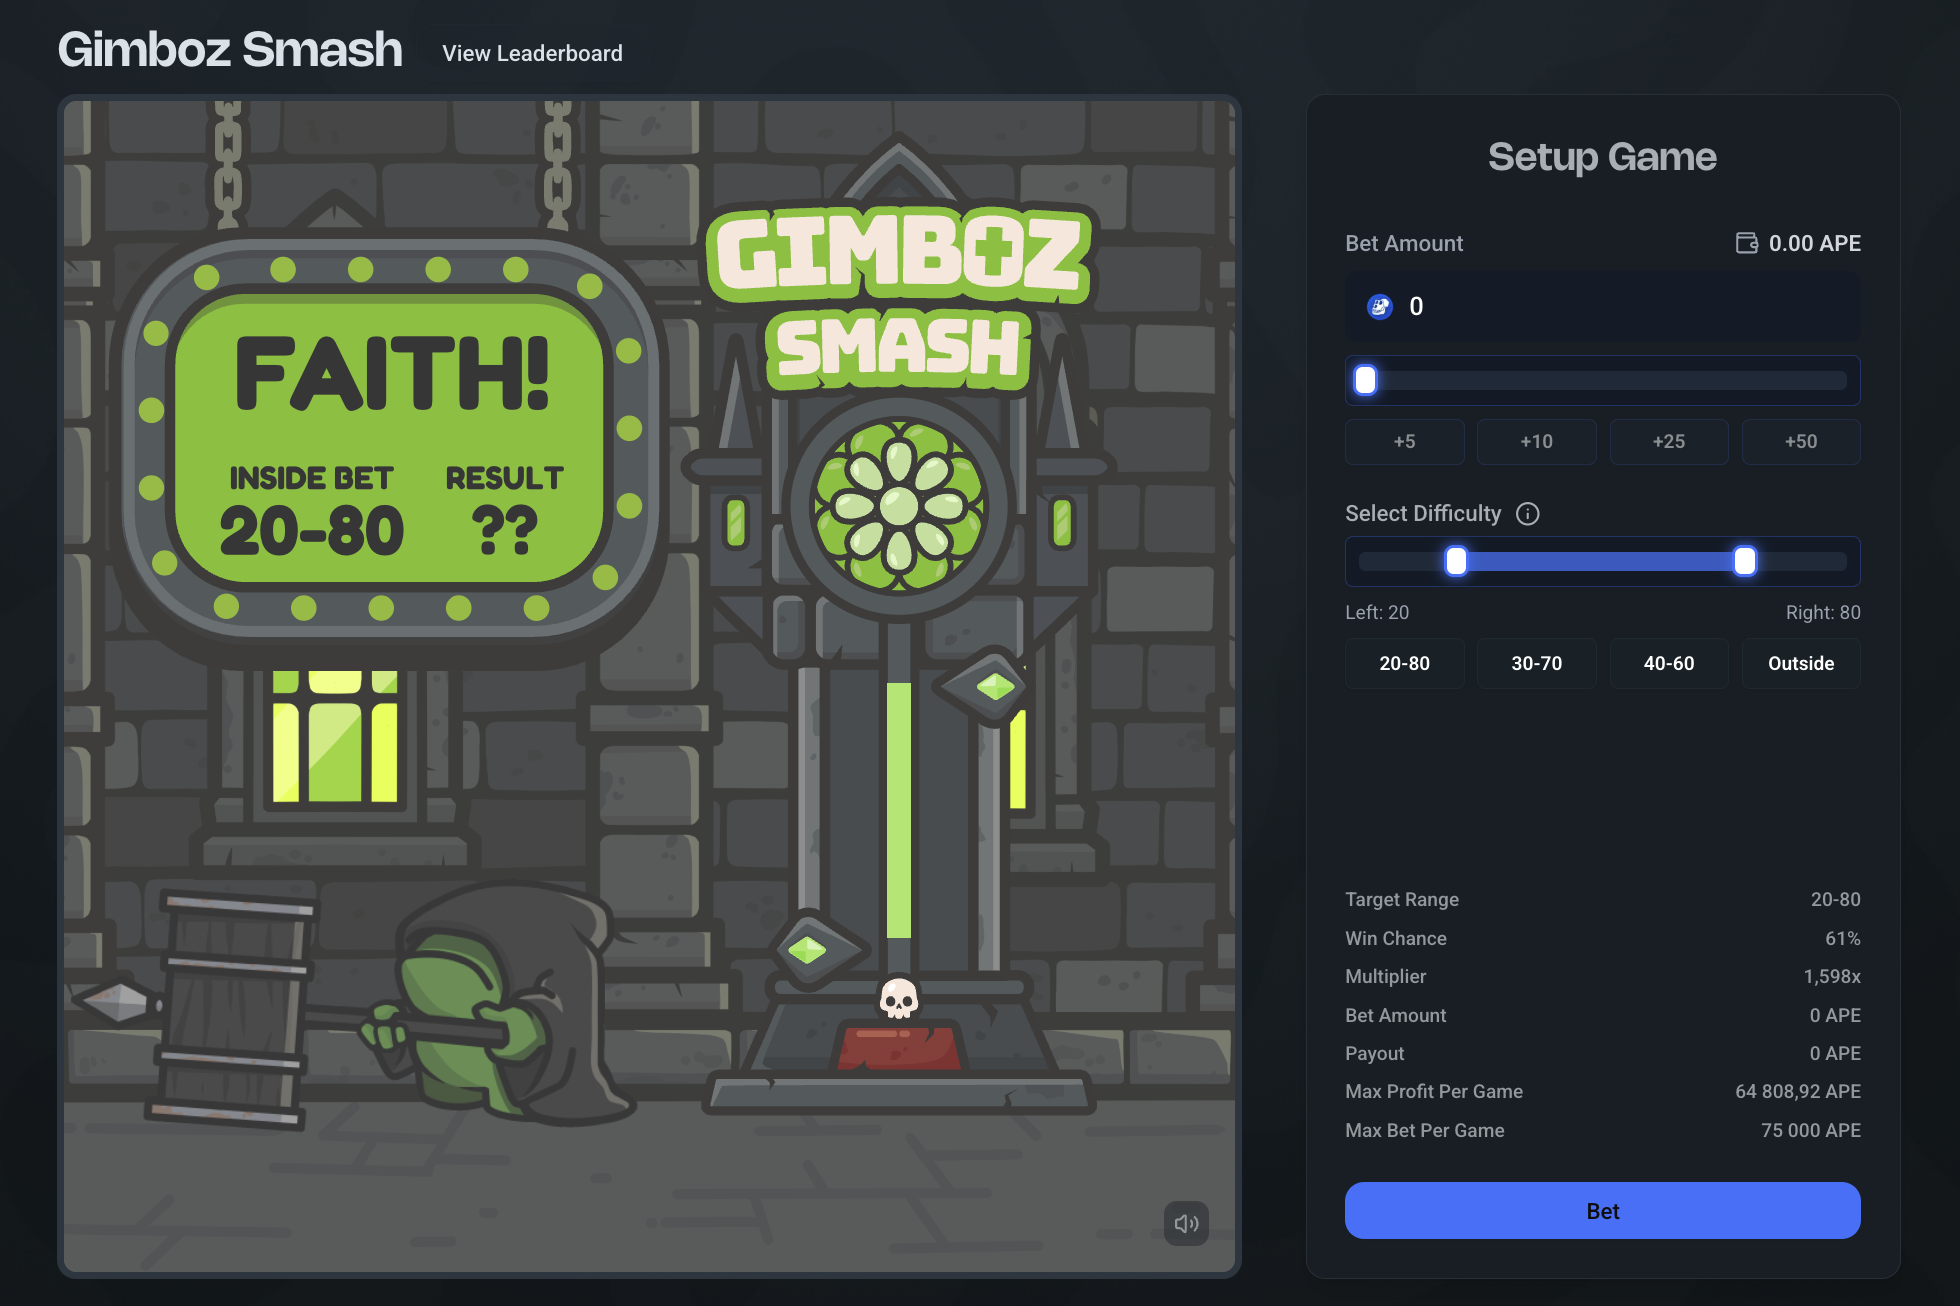
Task: Select the 30-70 difficulty preset
Action: pyautogui.click(x=1536, y=663)
